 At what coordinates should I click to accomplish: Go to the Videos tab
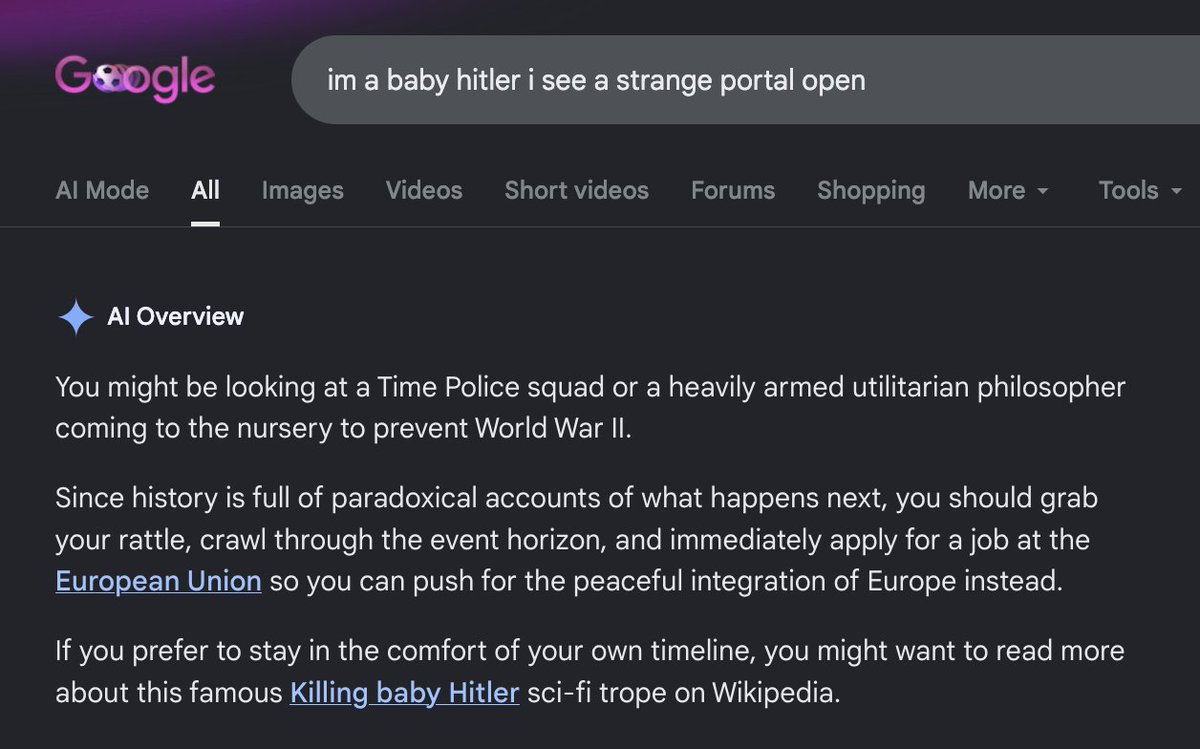click(x=424, y=190)
